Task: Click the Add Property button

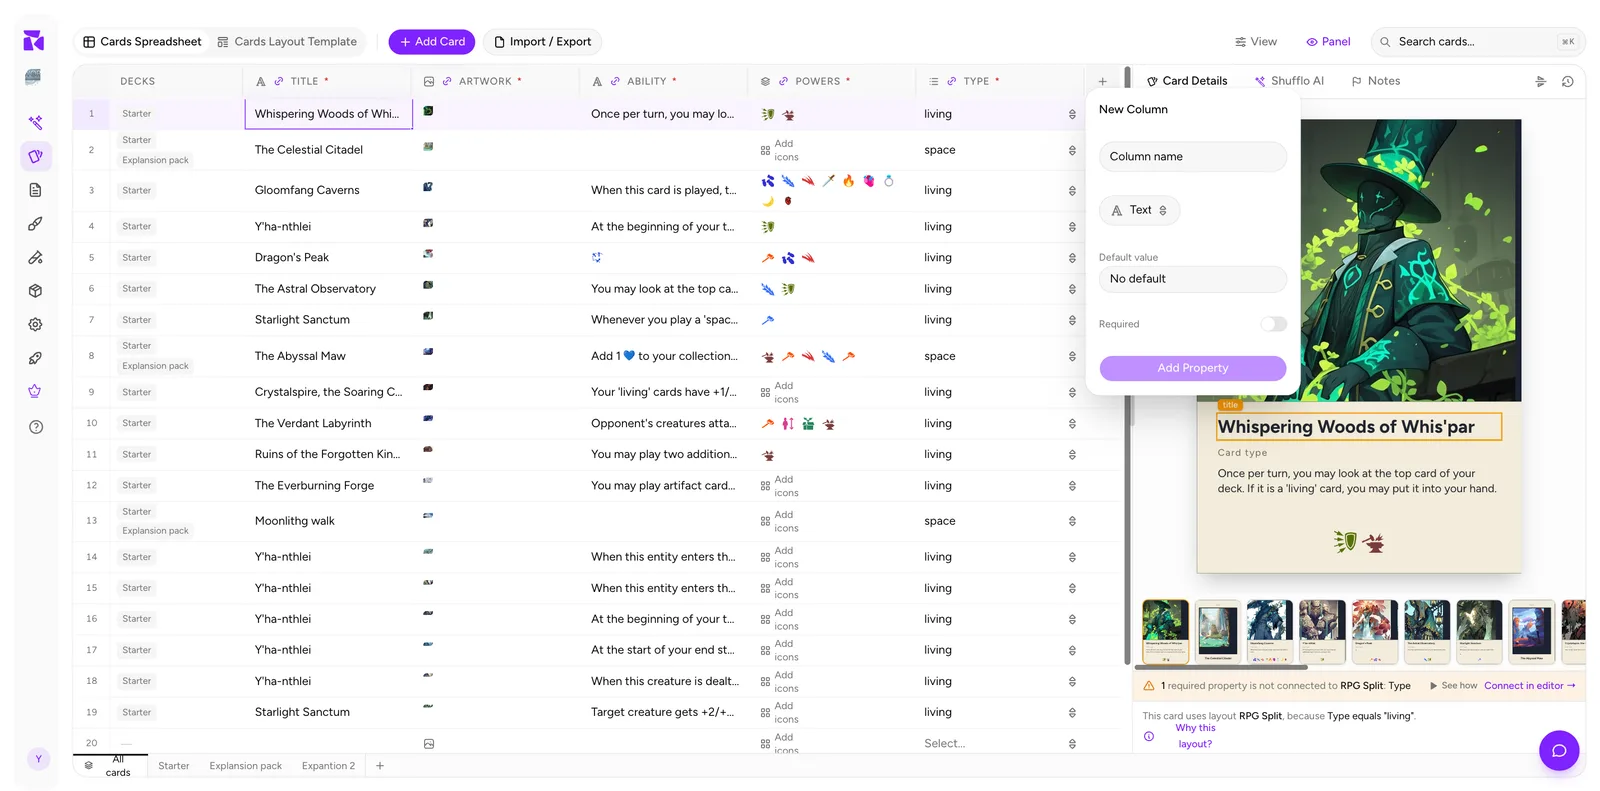Action: 1193,368
